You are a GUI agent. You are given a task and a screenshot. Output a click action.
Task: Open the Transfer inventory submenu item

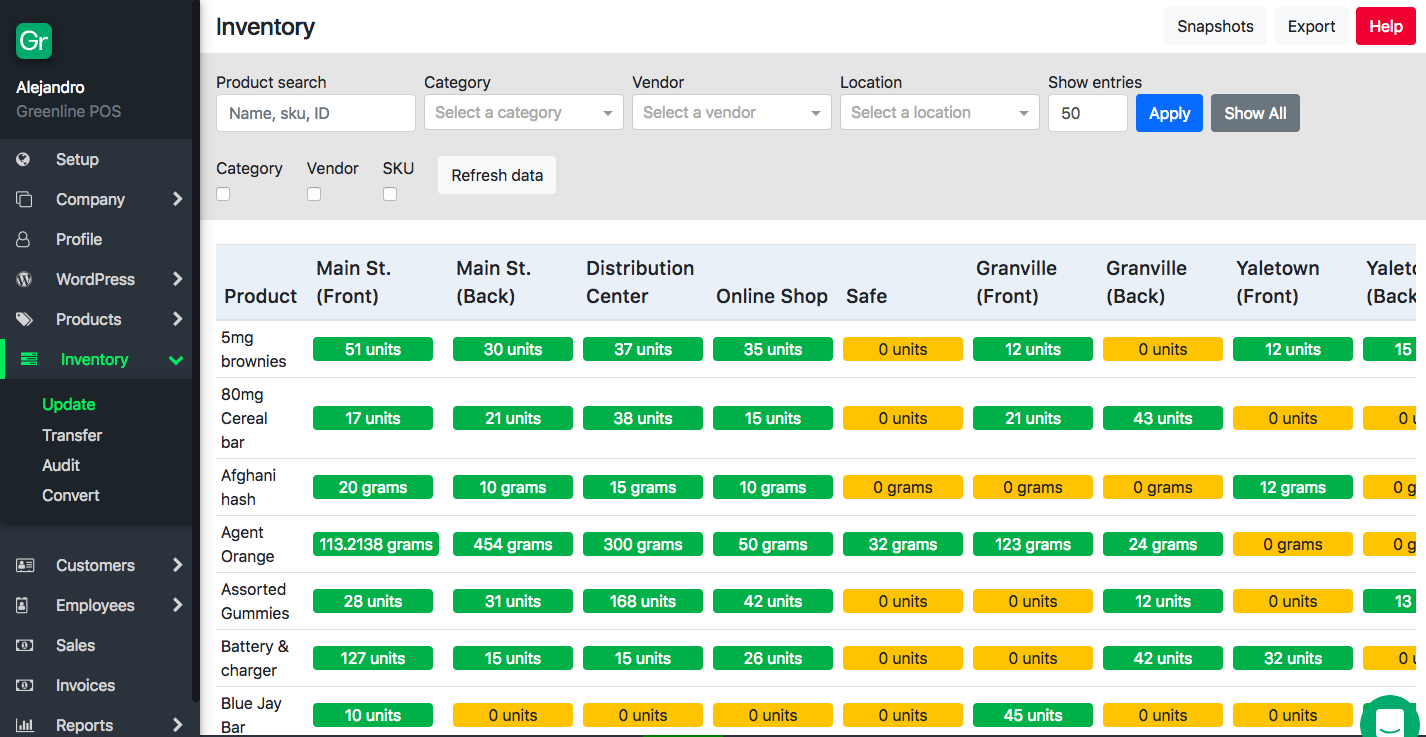click(72, 435)
